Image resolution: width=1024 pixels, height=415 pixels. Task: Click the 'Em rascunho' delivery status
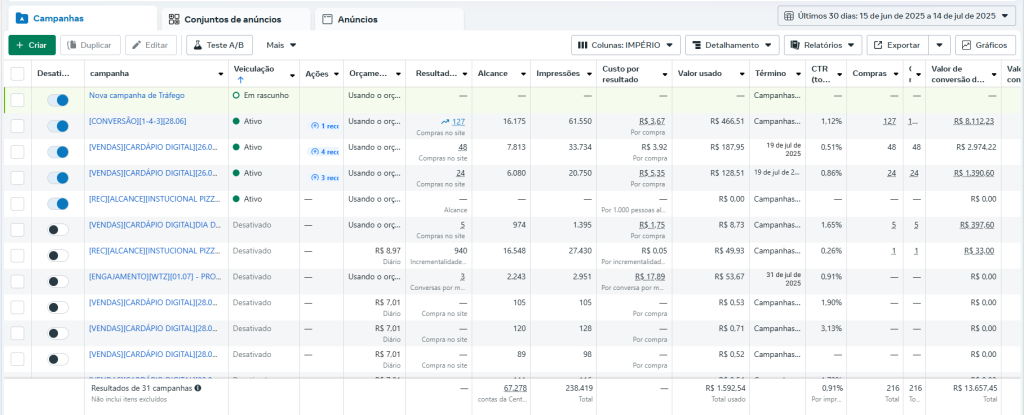pyautogui.click(x=266, y=95)
